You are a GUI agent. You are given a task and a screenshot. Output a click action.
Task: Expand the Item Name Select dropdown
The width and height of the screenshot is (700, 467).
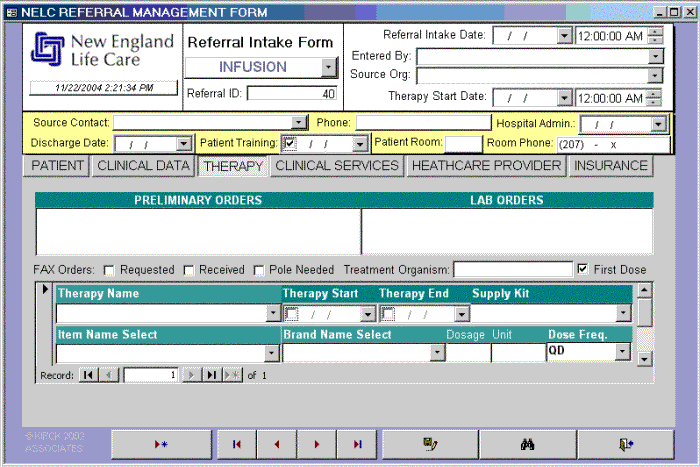click(x=271, y=353)
